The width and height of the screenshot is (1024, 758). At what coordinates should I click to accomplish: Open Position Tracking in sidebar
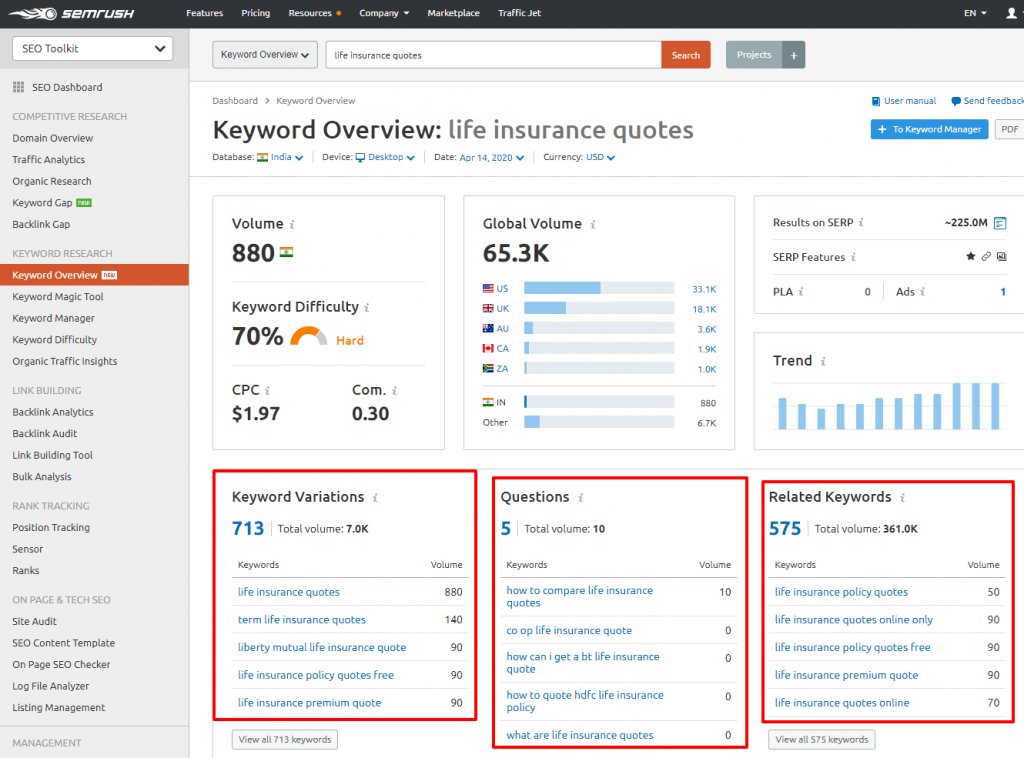point(51,528)
